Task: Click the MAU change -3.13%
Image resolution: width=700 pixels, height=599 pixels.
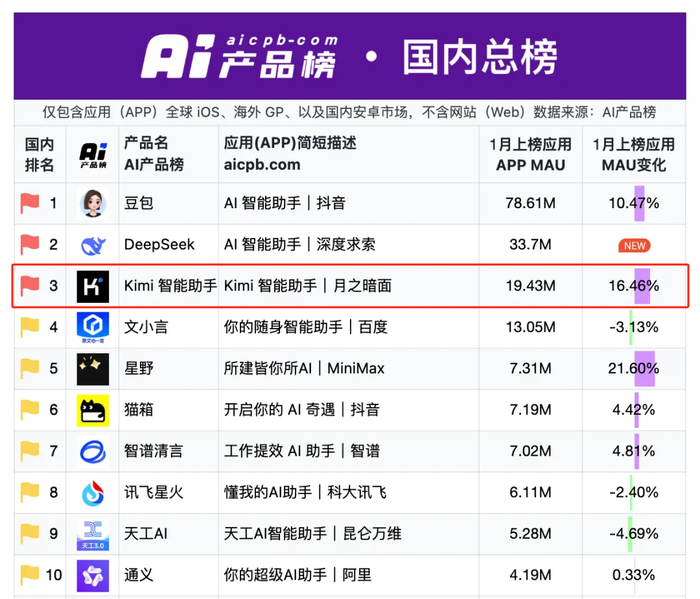Action: coord(634,327)
